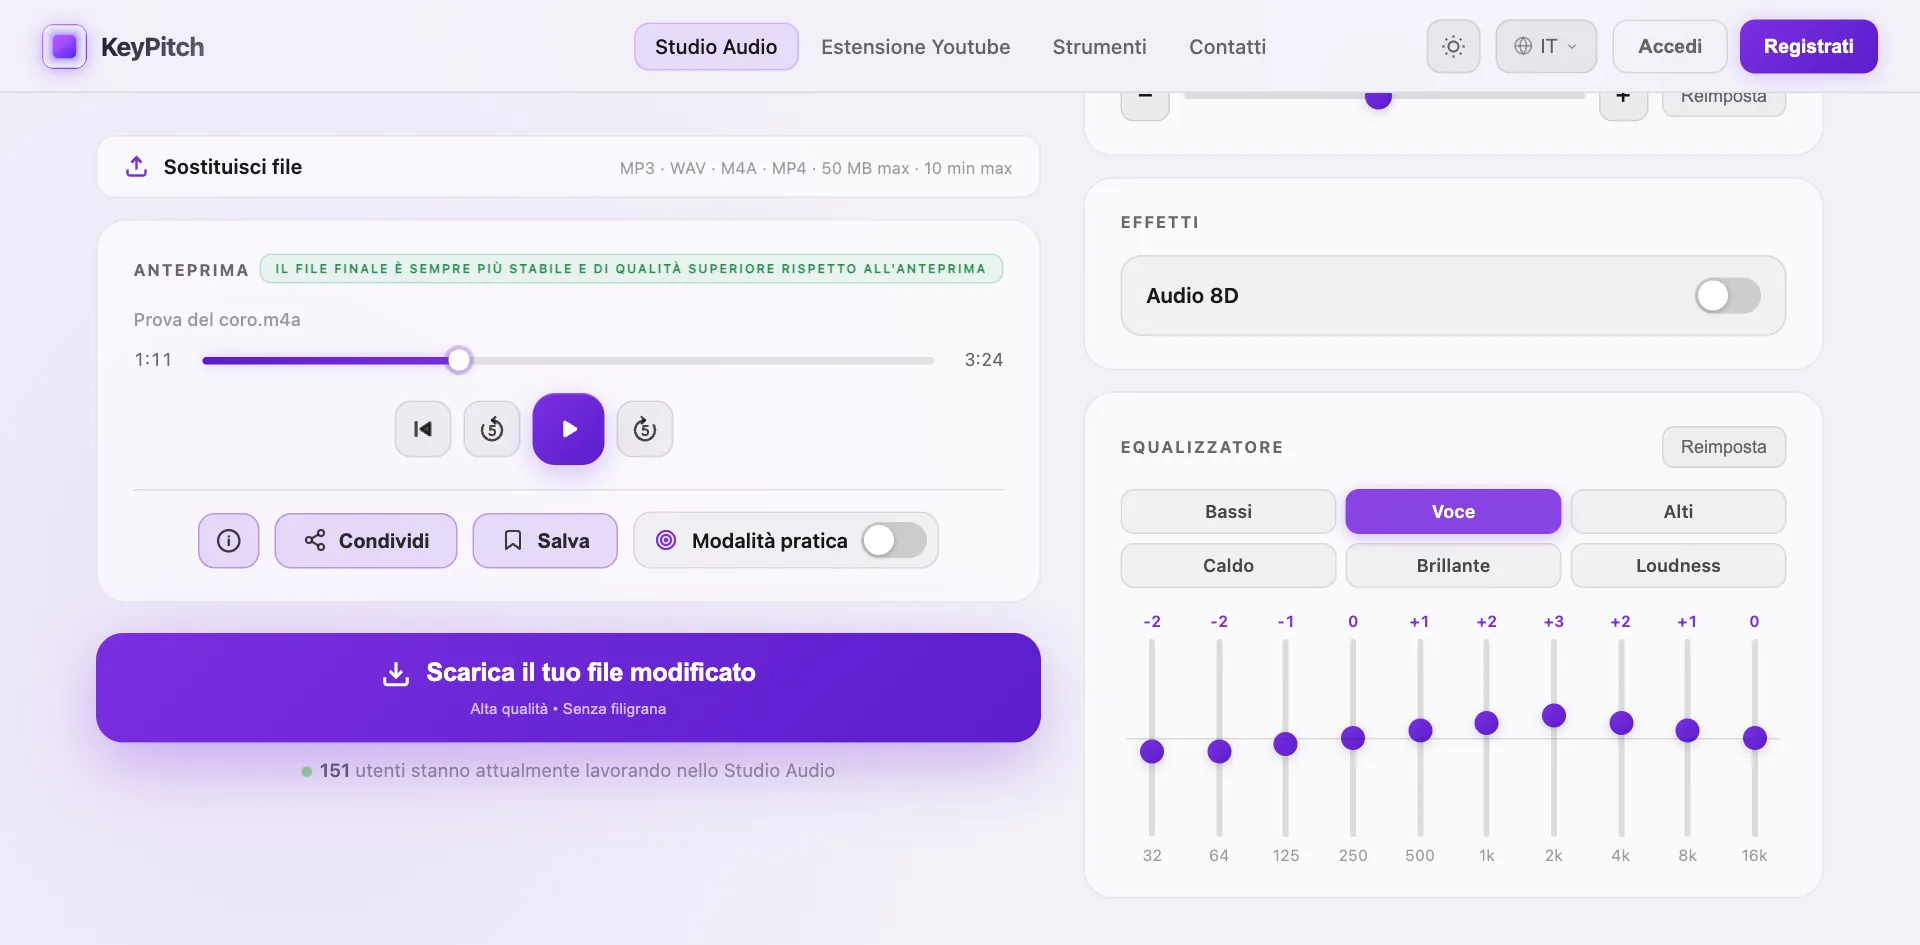Click the playback position slider handle
Viewport: 1920px width, 945px height.
[x=459, y=360]
